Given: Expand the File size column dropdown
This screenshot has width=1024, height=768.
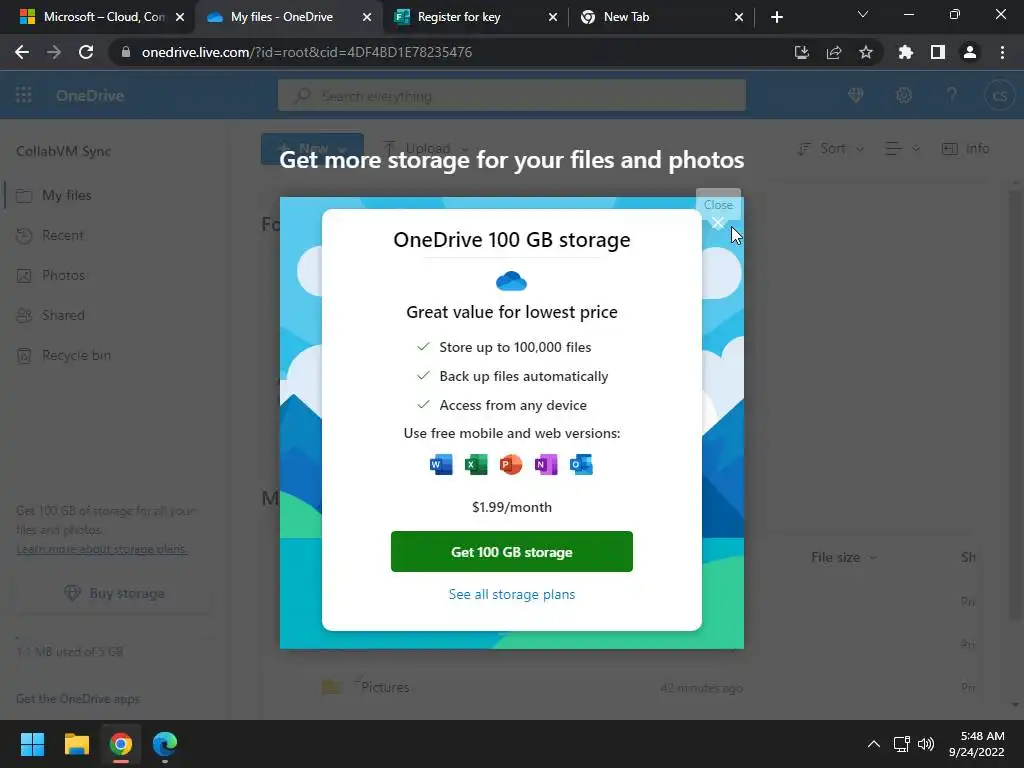Looking at the screenshot, I should [x=843, y=558].
